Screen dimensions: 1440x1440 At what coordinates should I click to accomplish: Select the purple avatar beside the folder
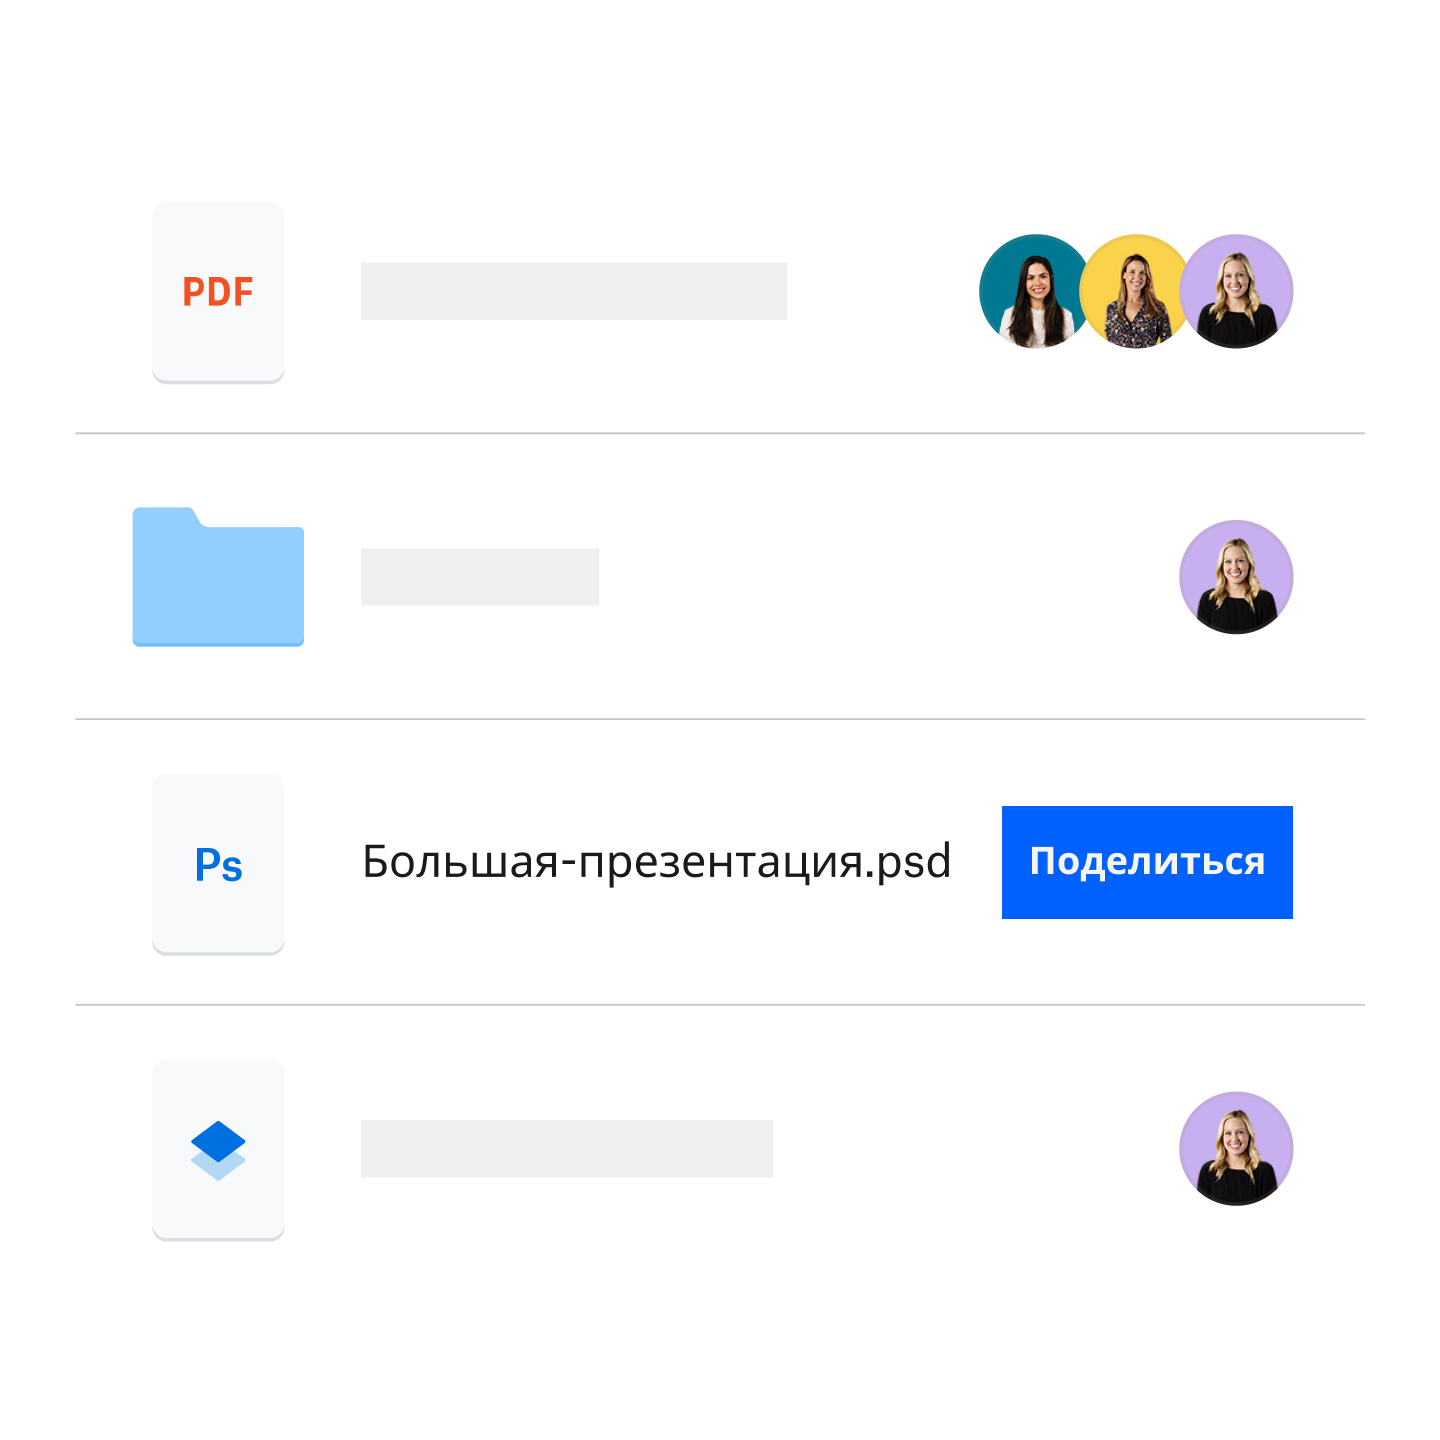(1237, 577)
